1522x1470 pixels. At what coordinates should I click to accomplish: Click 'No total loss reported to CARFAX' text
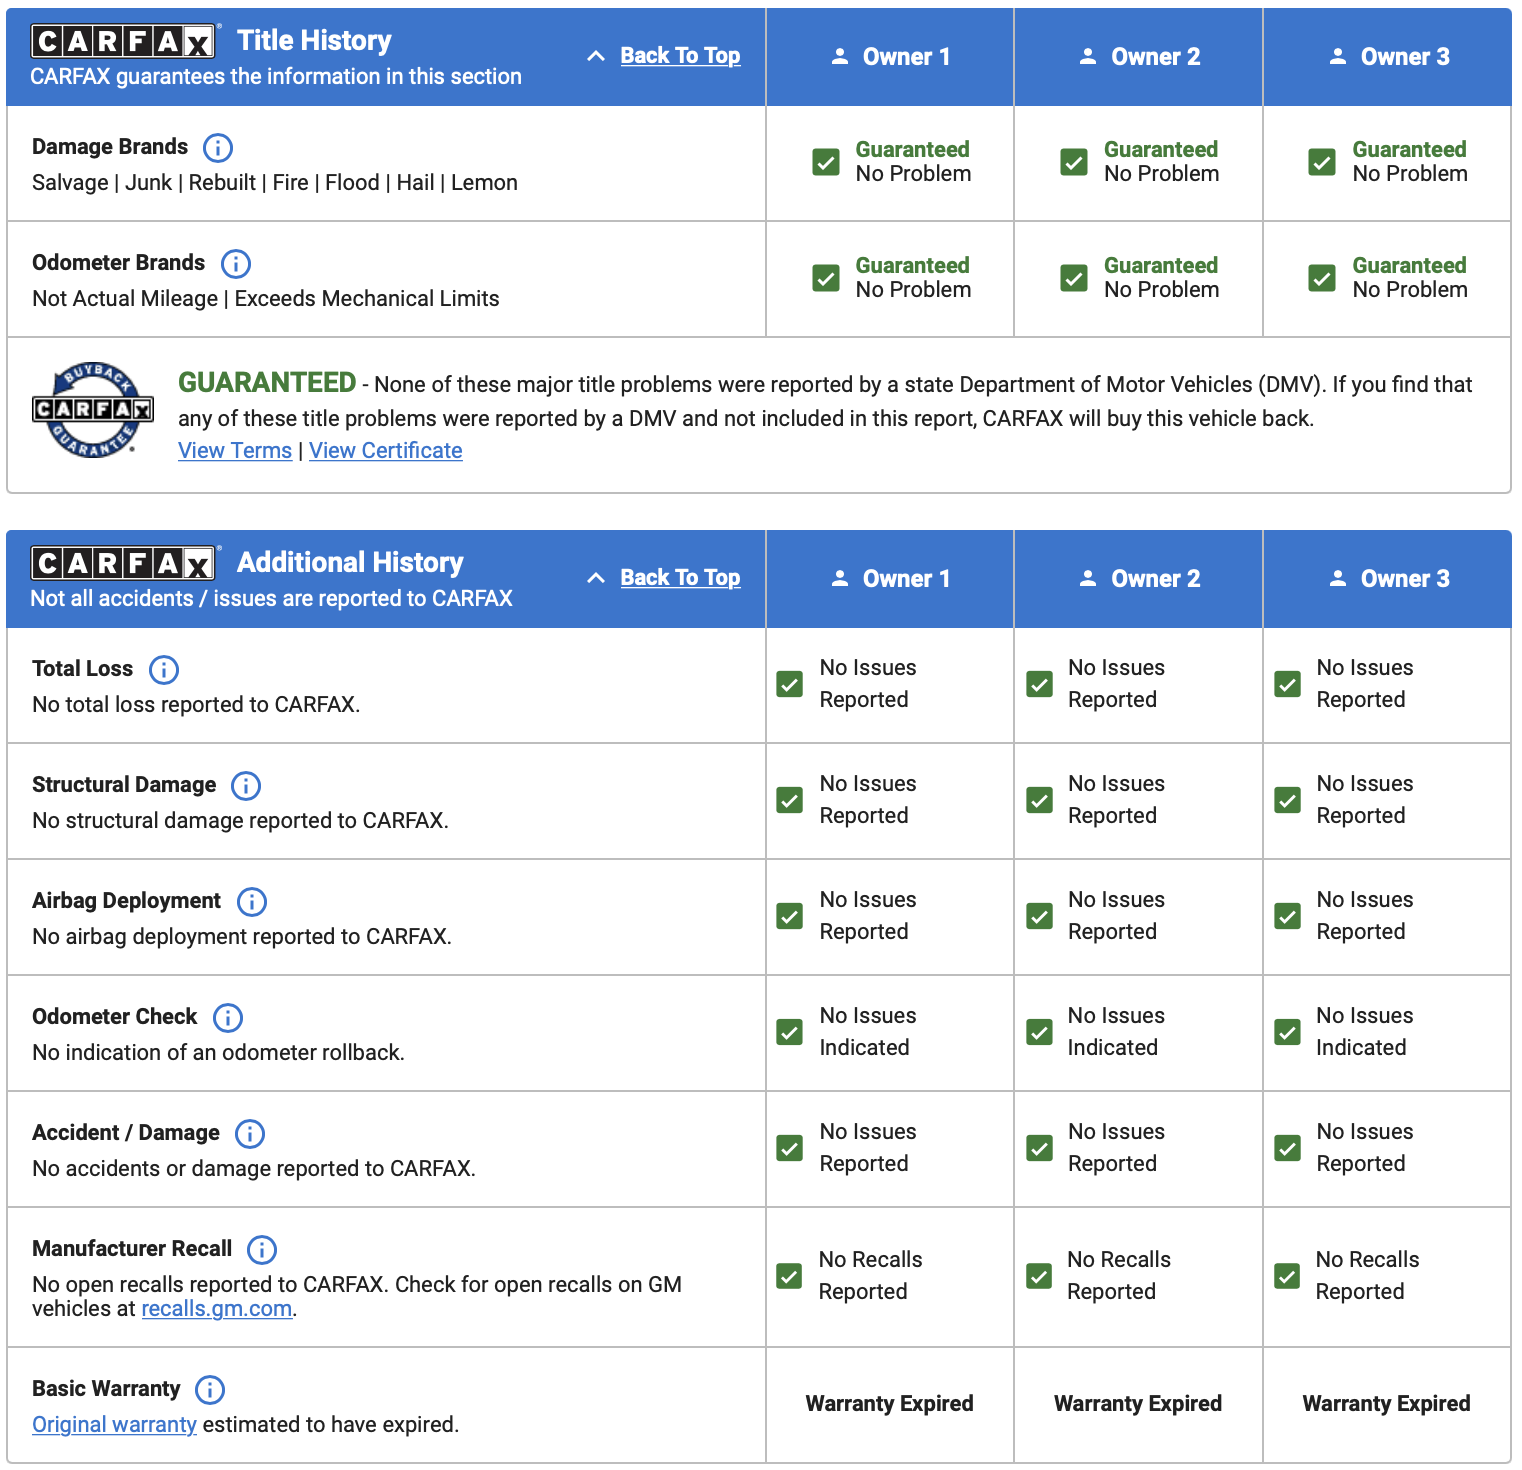point(196,705)
